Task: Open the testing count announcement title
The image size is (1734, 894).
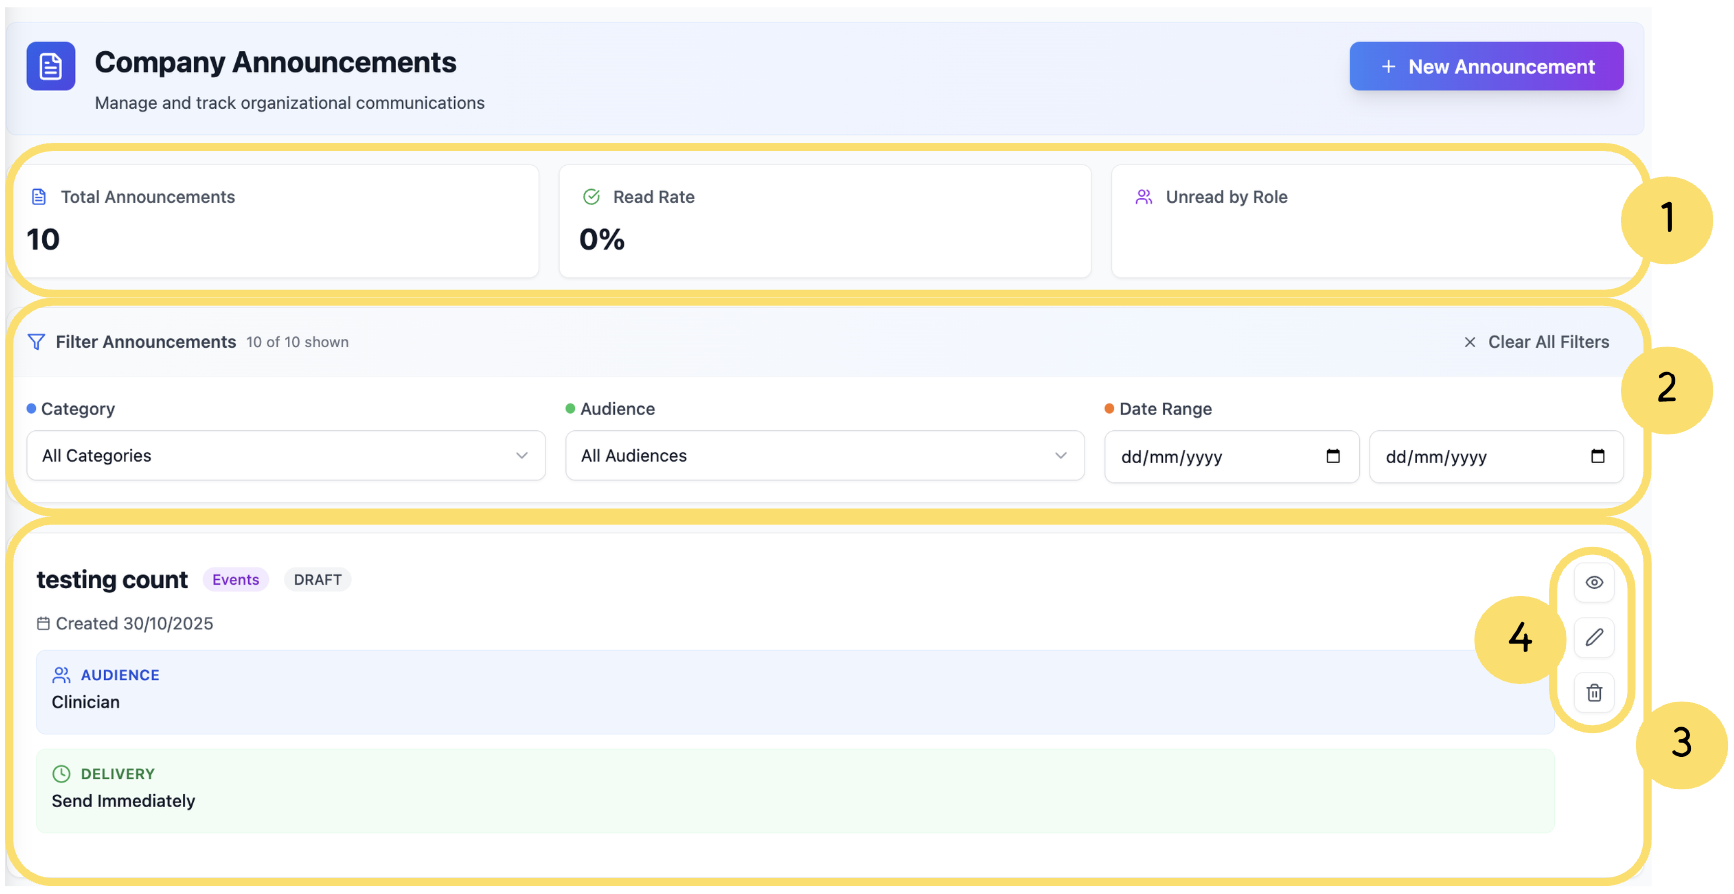Action: coord(112,580)
